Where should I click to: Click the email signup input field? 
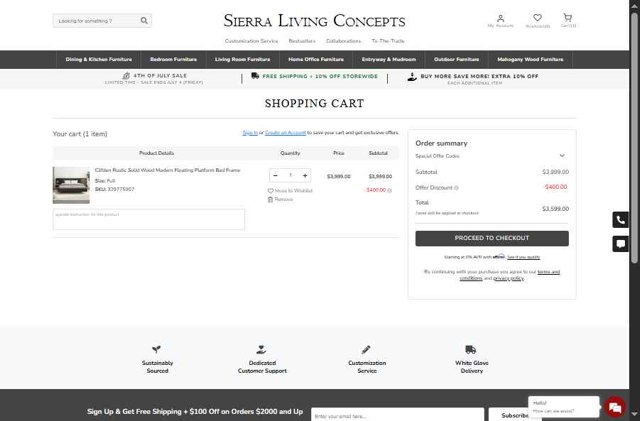coord(398,415)
